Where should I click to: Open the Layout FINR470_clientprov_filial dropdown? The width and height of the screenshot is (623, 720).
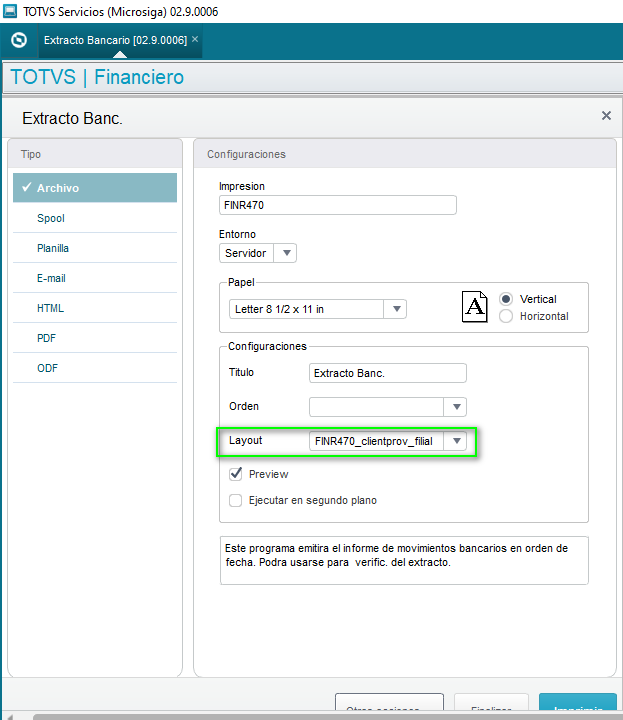388,441
